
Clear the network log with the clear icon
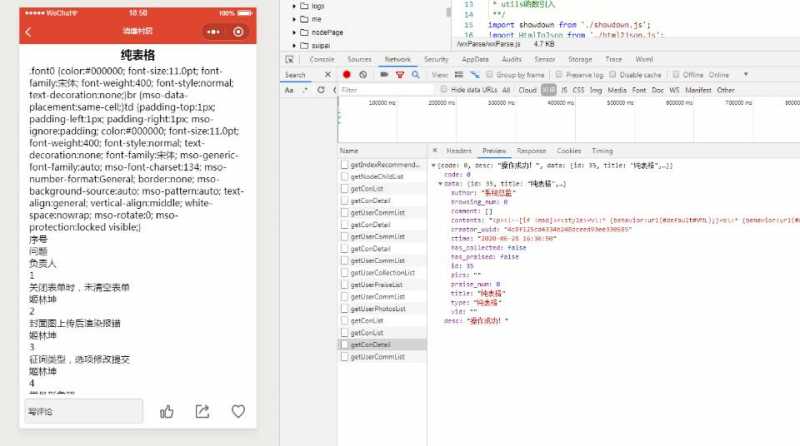coord(363,75)
